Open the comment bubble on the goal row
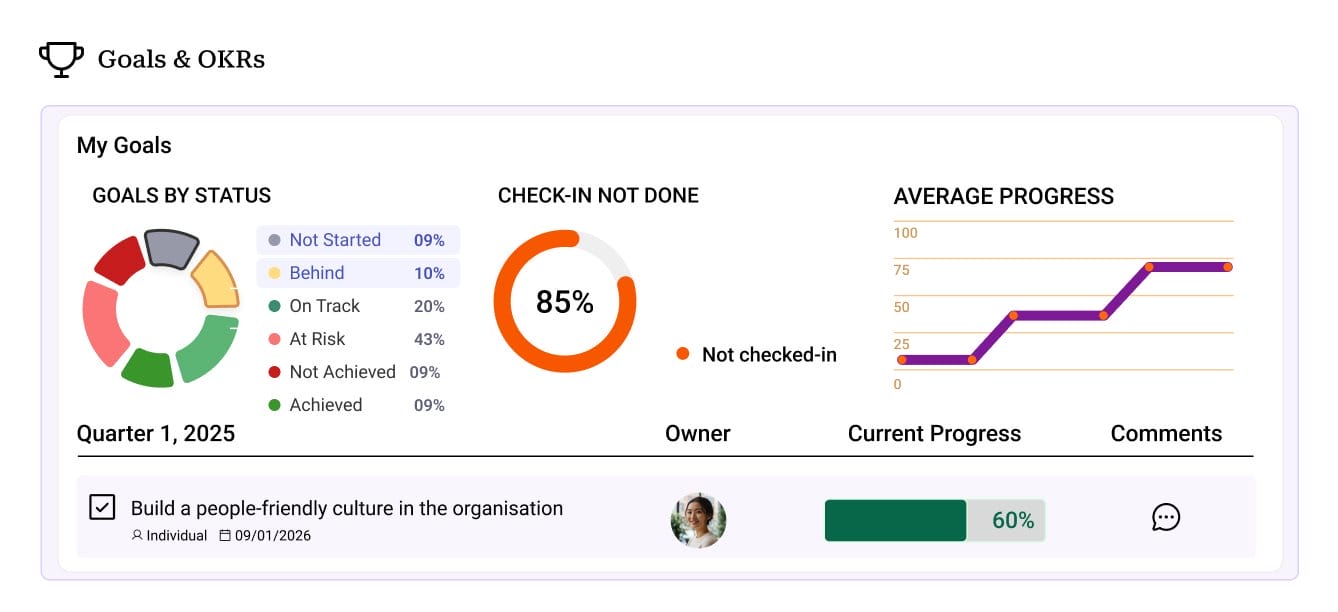The height and width of the screenshot is (612, 1338). tap(1165, 518)
